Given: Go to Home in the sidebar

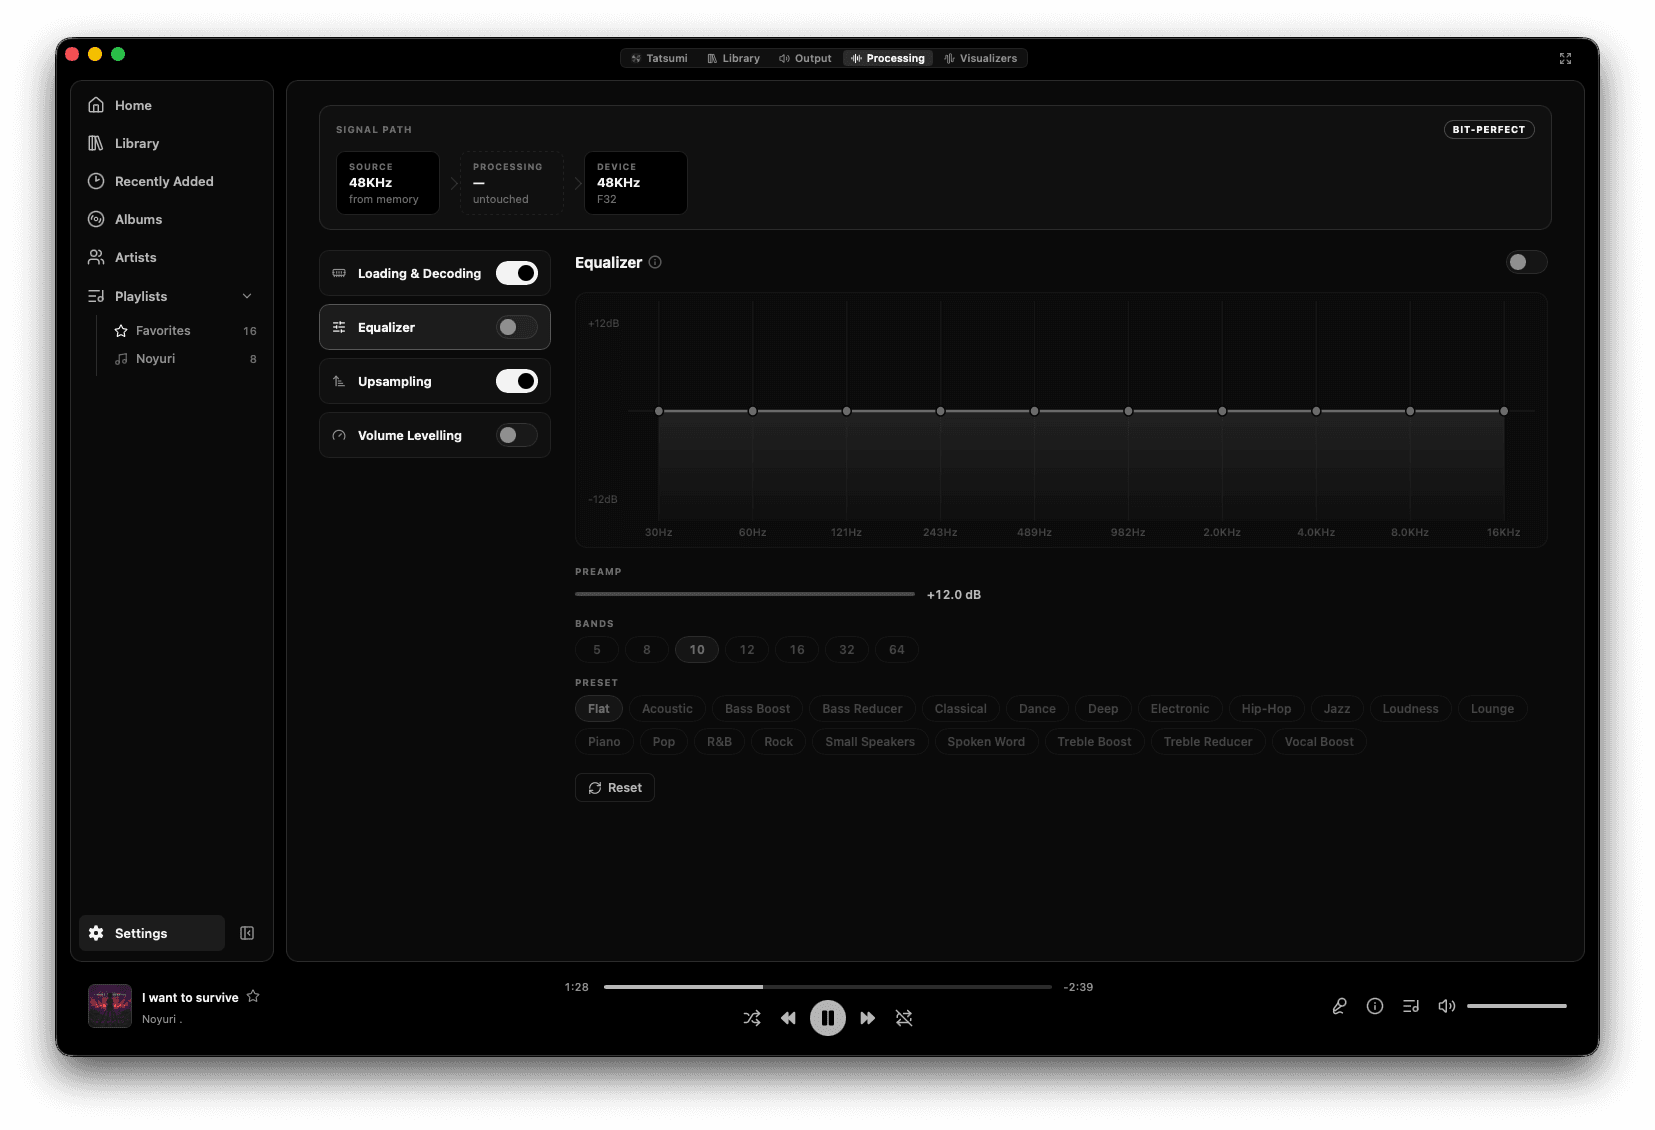Looking at the screenshot, I should point(171,105).
